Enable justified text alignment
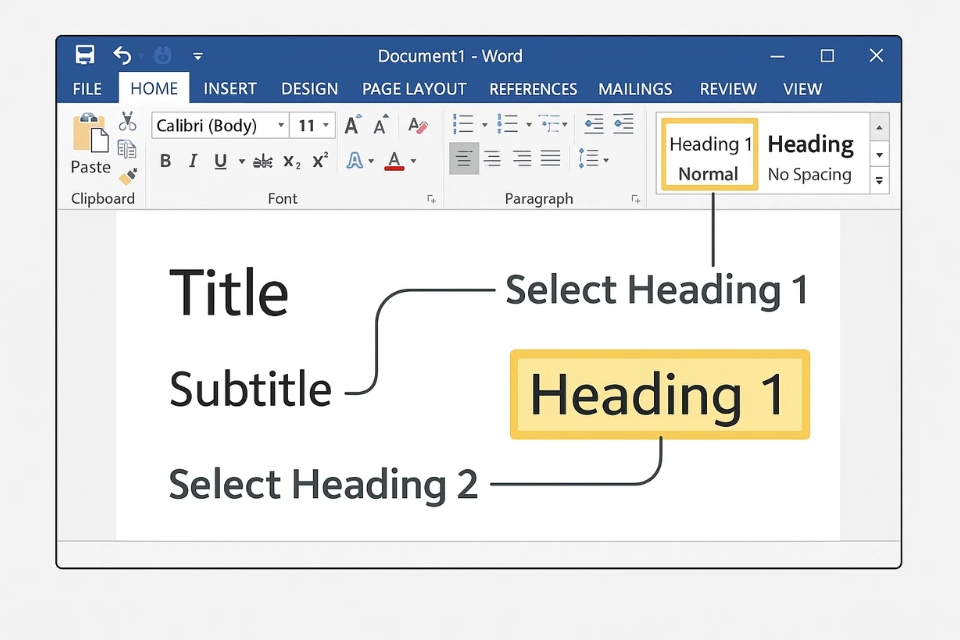 click(548, 158)
